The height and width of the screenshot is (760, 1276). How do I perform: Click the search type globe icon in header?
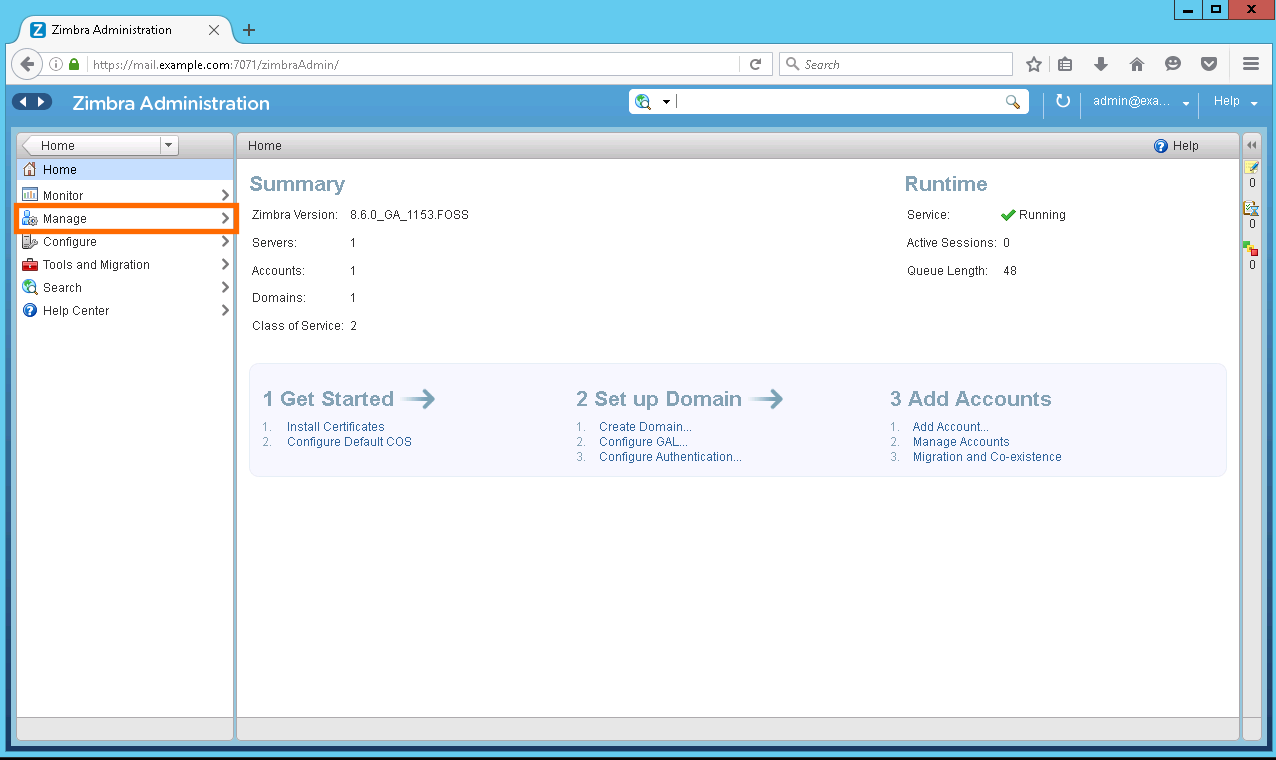point(643,102)
